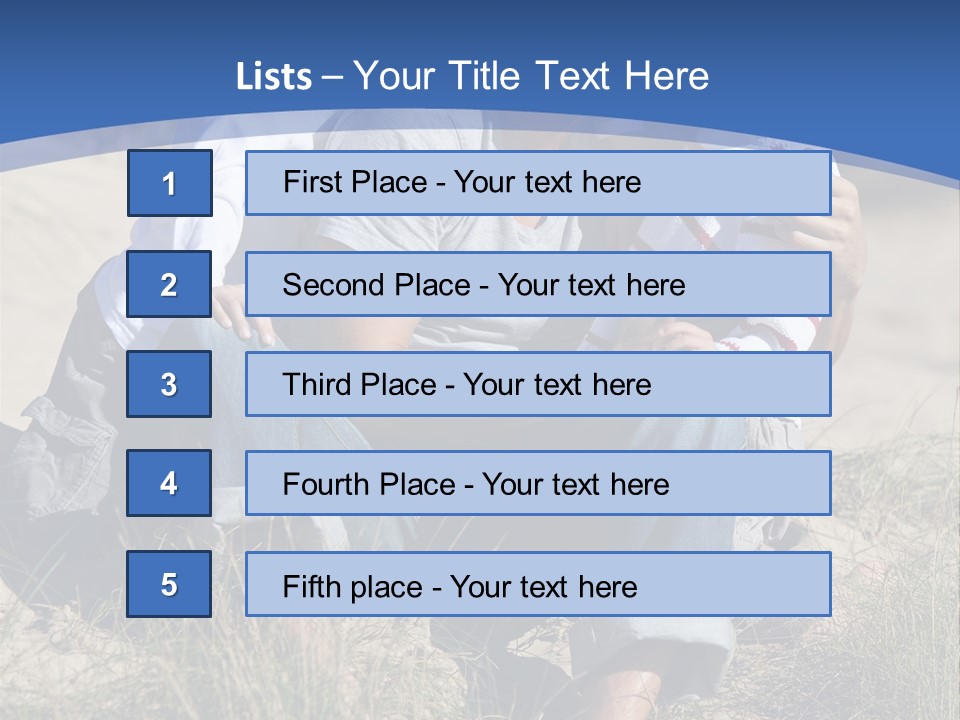
Task: Select the number 2 box
Action: [169, 284]
